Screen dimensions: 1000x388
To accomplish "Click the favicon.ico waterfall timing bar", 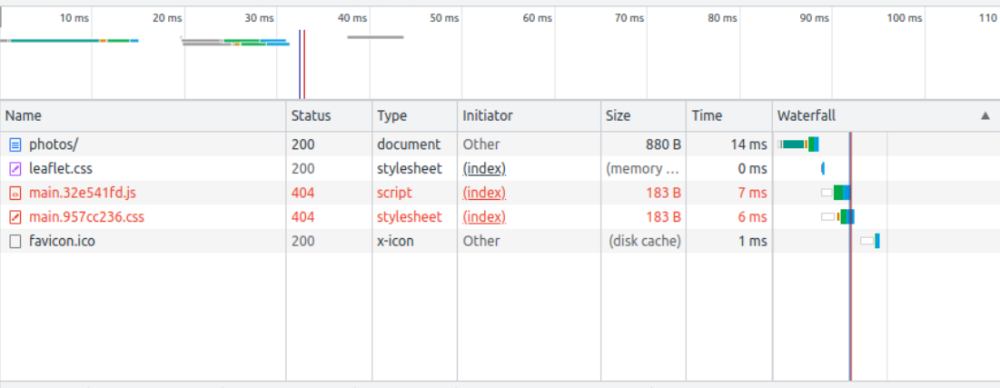I will (x=870, y=241).
